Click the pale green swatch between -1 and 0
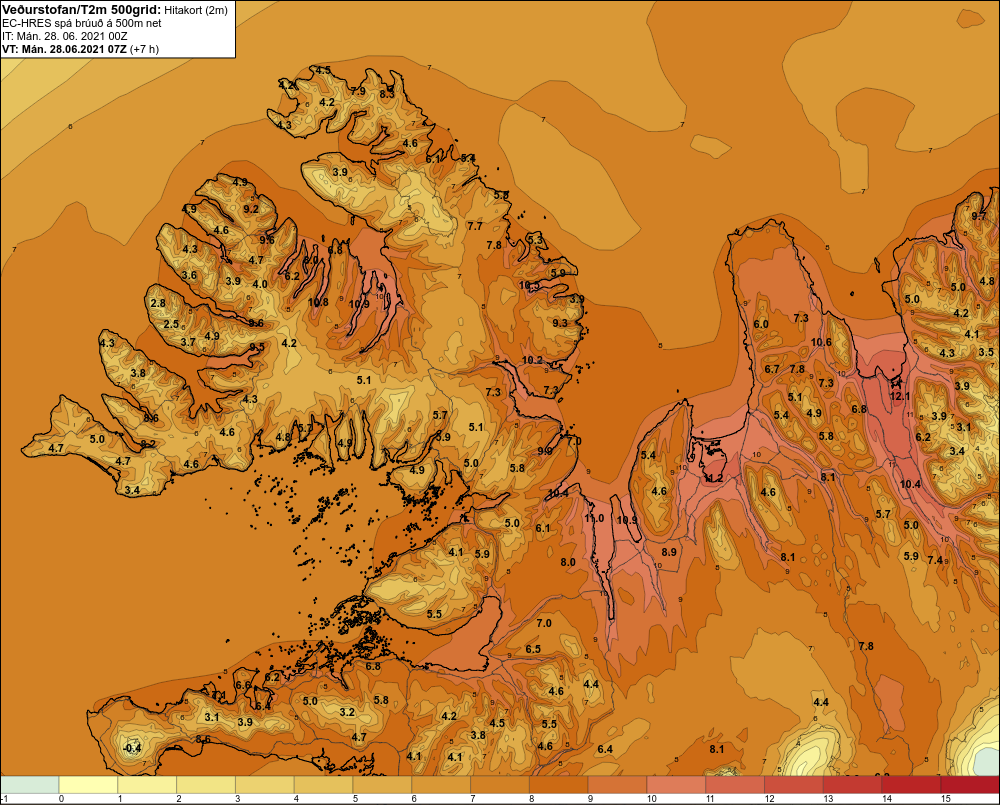Viewport: 1000px width, 805px height. pyautogui.click(x=29, y=784)
